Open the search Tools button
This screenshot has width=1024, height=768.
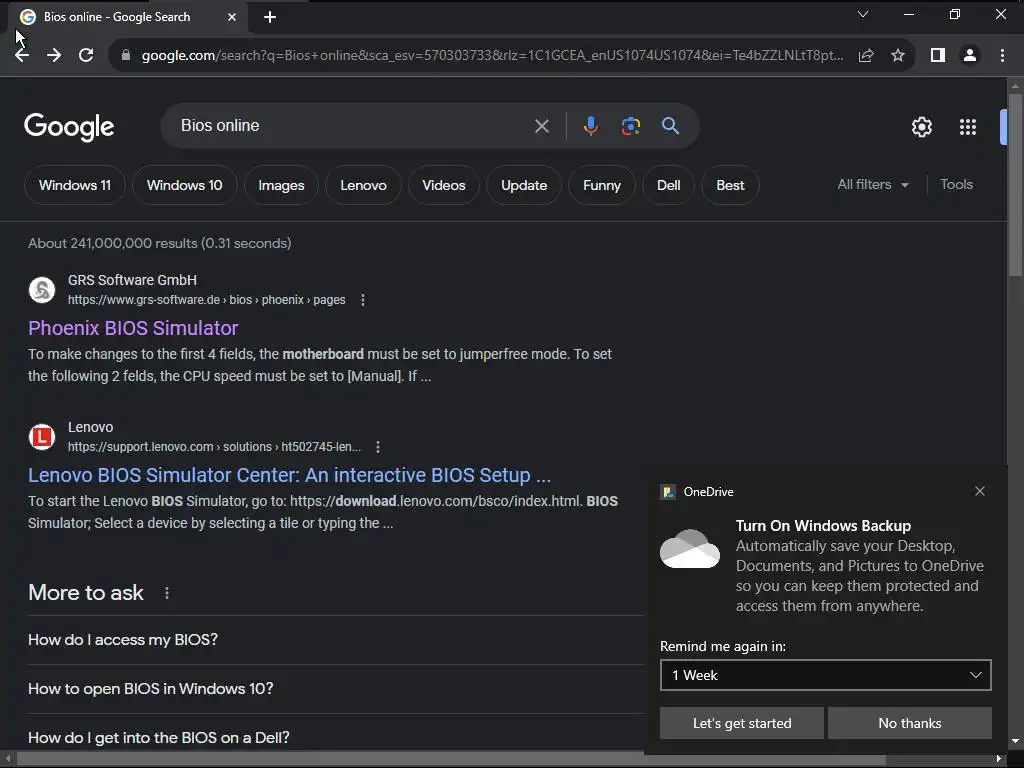[x=956, y=185]
